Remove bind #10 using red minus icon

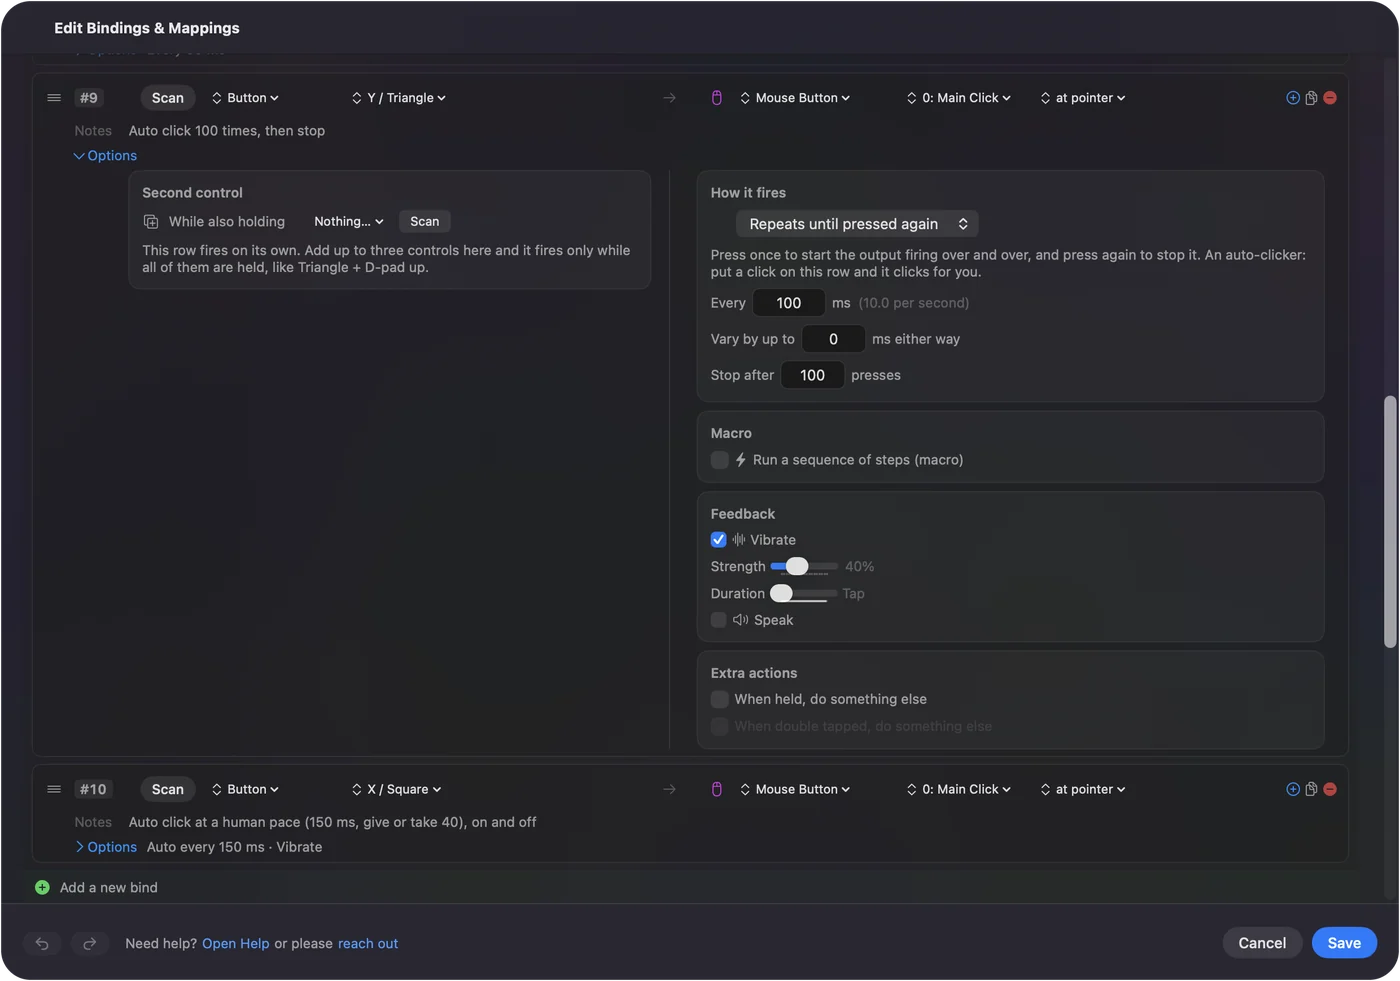click(1330, 789)
